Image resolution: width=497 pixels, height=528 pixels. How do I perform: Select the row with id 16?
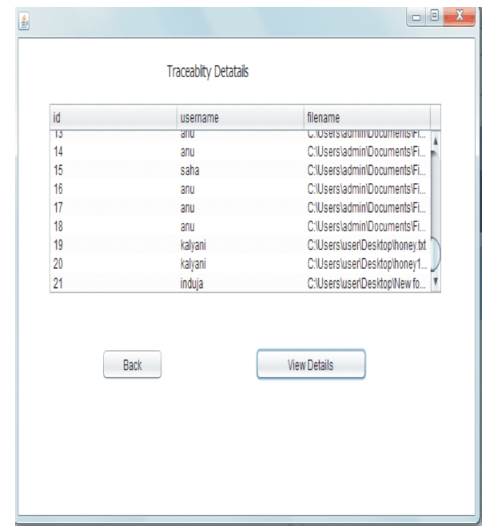pyautogui.click(x=240, y=189)
